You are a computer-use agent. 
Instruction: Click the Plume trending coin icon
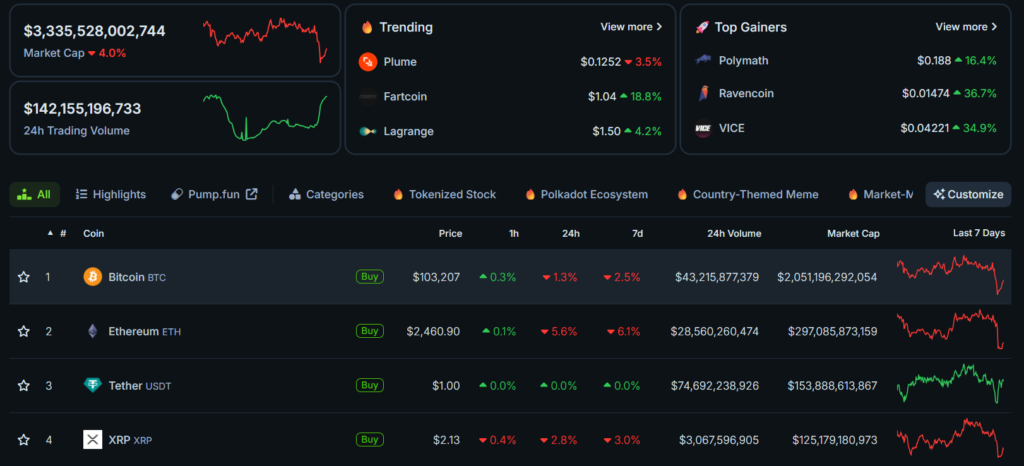[x=368, y=62]
